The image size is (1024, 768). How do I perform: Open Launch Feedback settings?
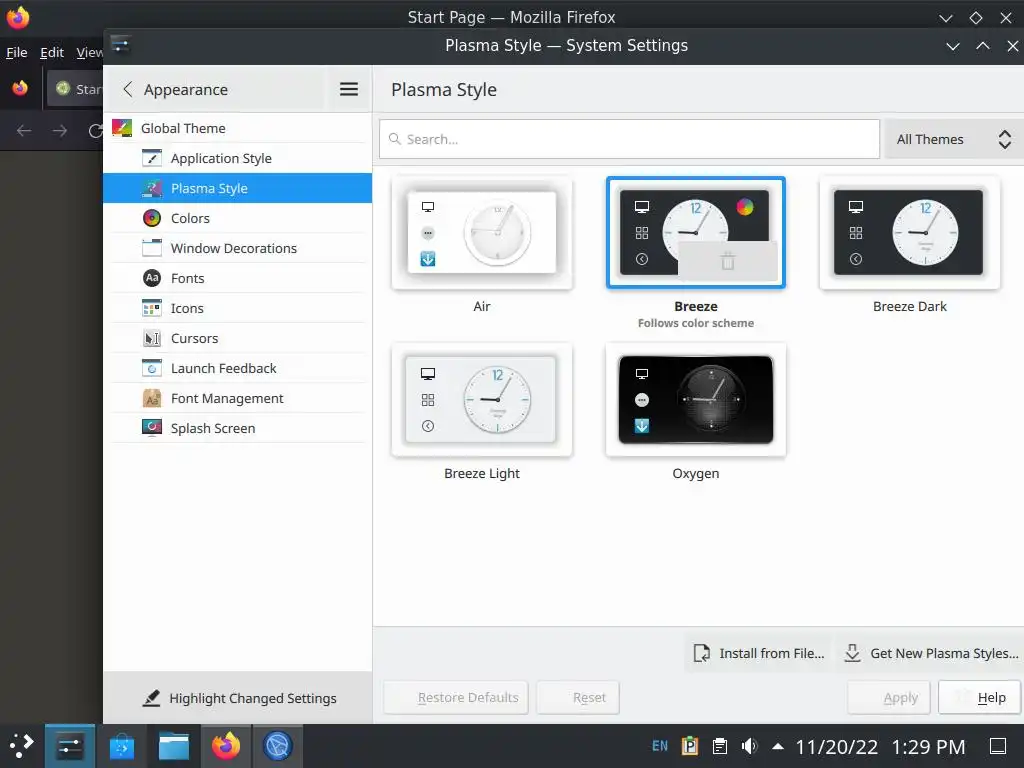click(x=237, y=368)
